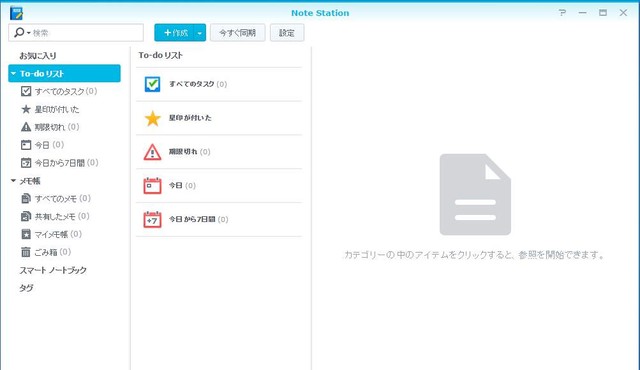Click the red 今日 calendar icon in list
The image size is (640, 370).
(x=152, y=186)
